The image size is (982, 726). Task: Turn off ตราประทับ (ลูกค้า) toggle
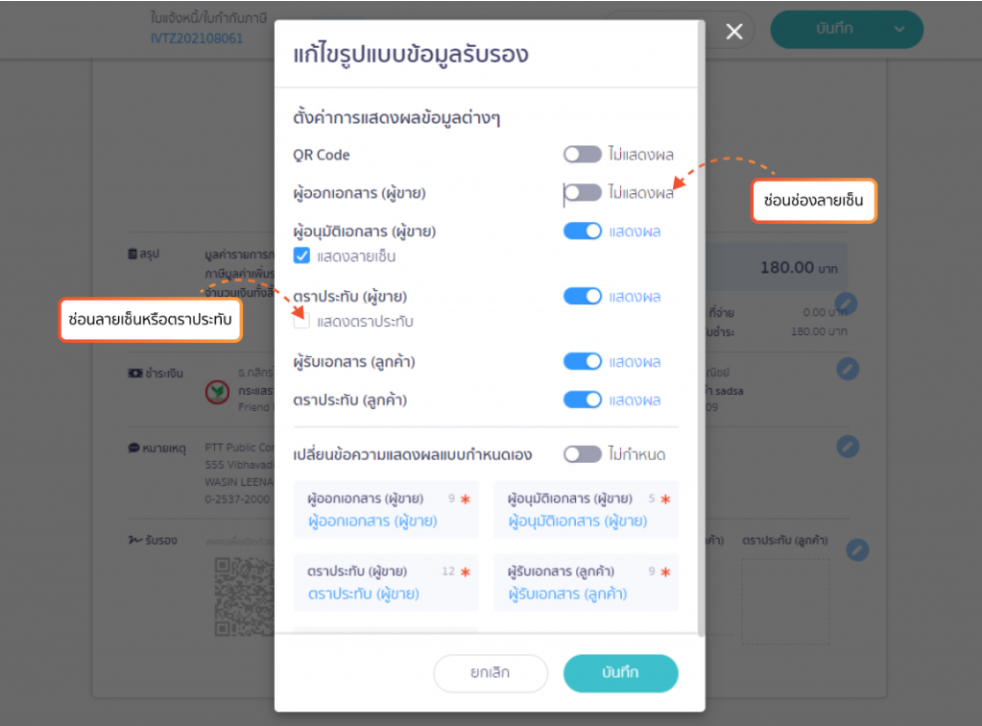(x=582, y=400)
